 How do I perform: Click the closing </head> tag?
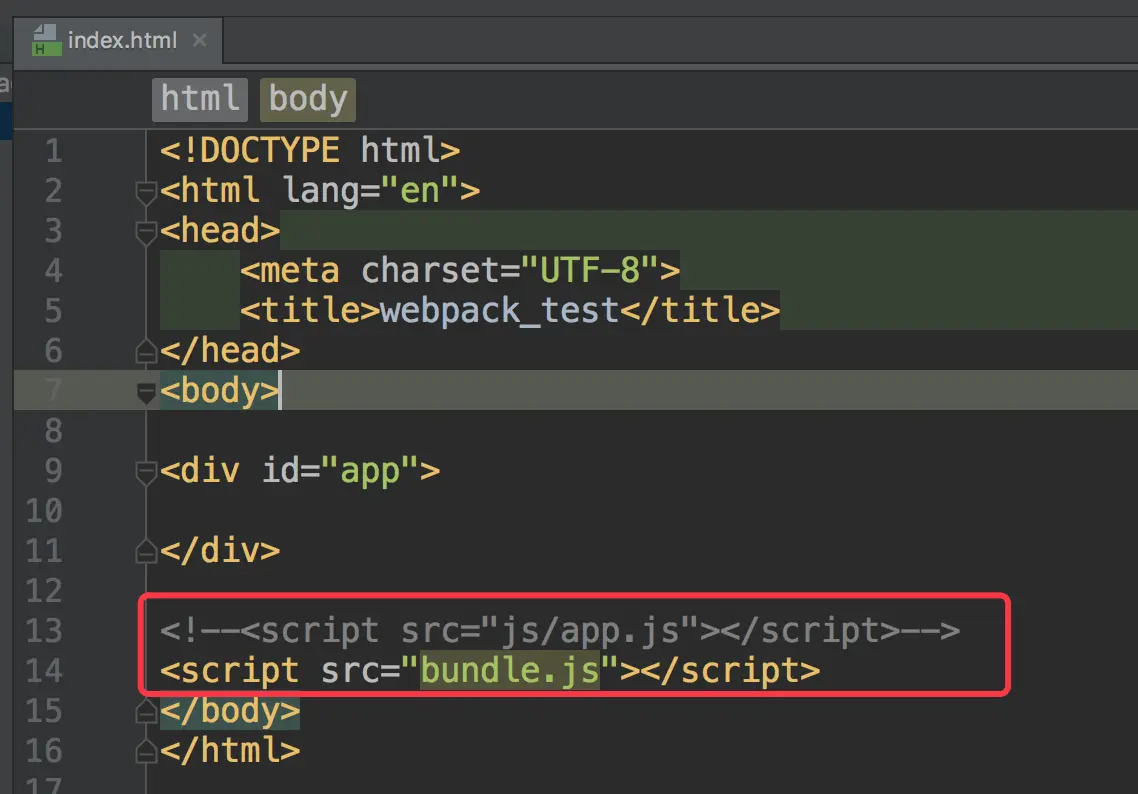pyautogui.click(x=229, y=351)
